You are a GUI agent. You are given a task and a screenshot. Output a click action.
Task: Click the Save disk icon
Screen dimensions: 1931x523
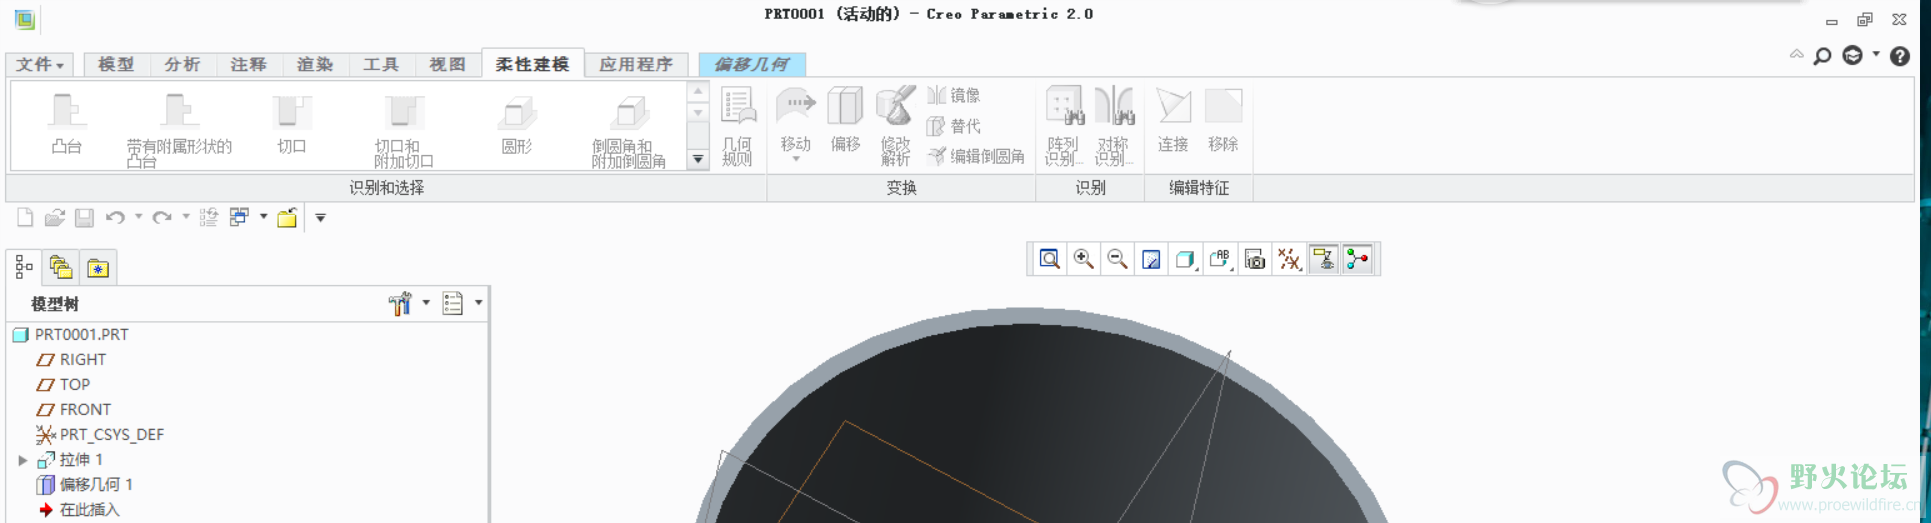coord(84,217)
